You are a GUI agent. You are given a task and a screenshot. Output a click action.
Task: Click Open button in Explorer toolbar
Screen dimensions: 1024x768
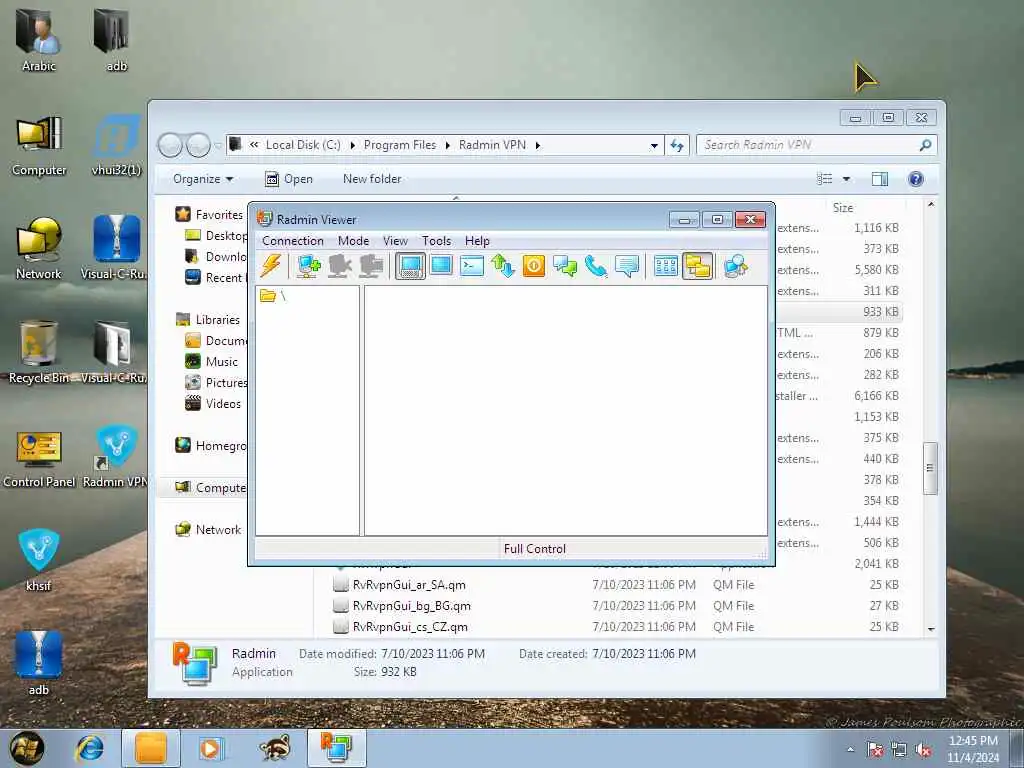coord(289,179)
